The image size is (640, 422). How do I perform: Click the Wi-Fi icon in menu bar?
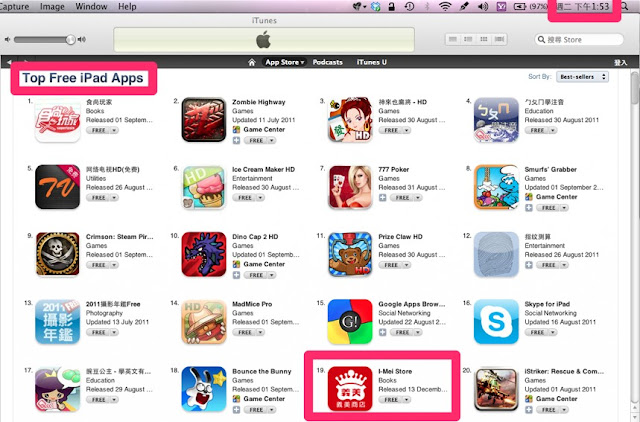(x=445, y=7)
